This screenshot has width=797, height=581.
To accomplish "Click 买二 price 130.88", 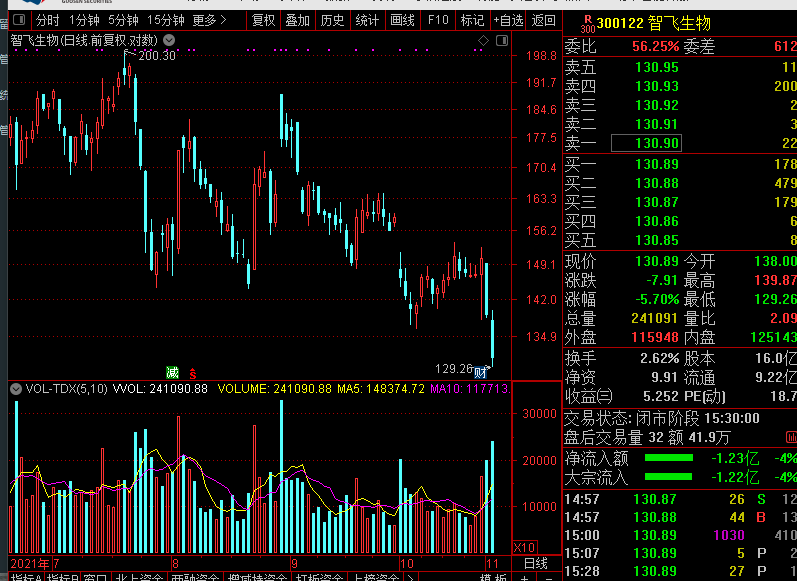I will [x=657, y=184].
